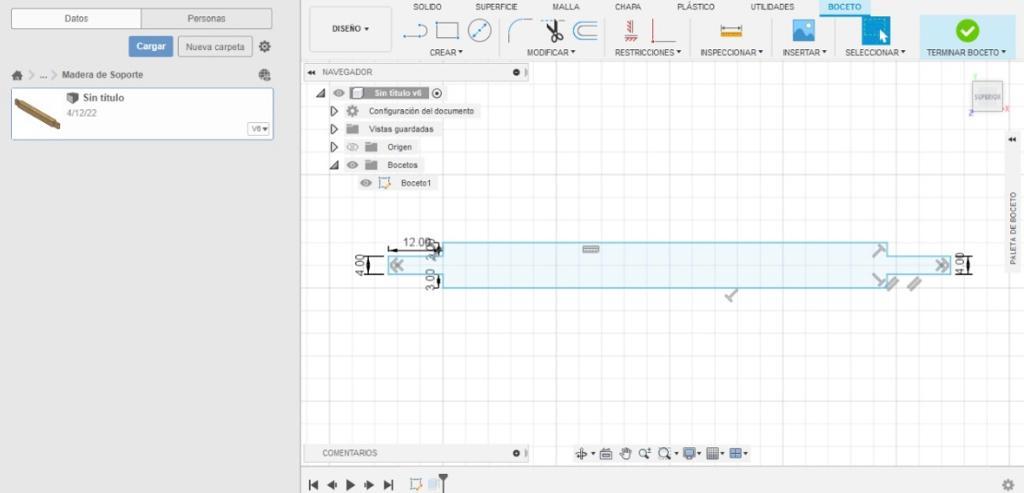Open the INSPECCIONAR dropdown menu
1024x493 pixels.
pyautogui.click(x=731, y=52)
